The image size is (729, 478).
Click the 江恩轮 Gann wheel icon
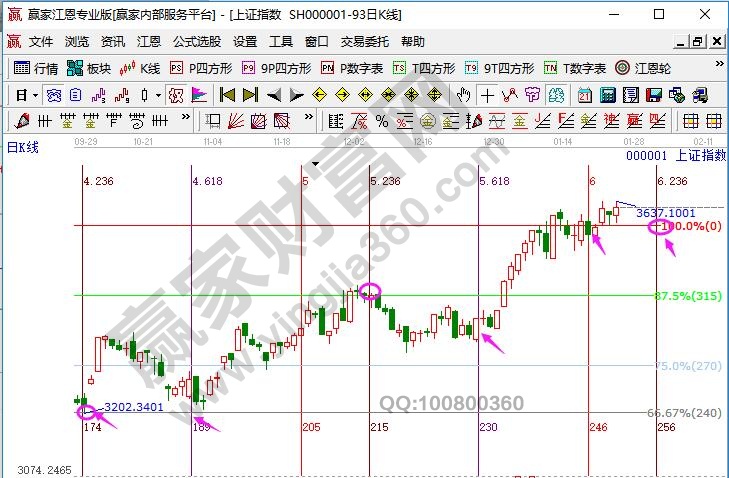pos(647,68)
